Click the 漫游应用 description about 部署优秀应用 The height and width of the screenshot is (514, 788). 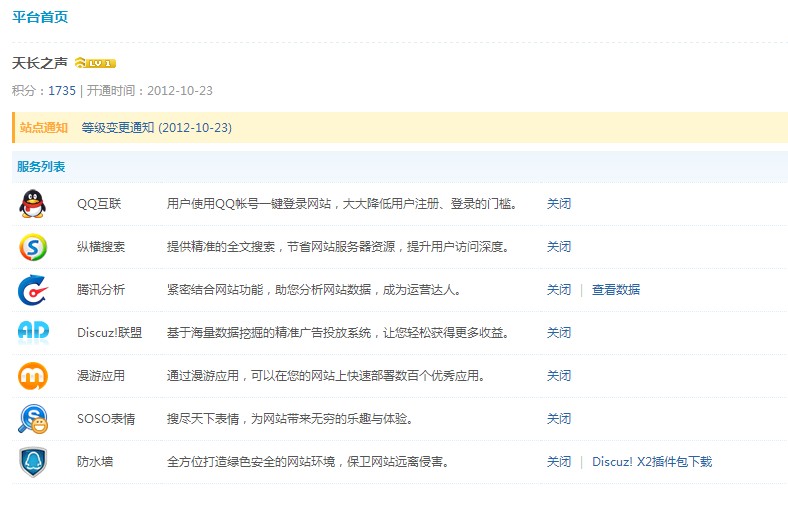(x=326, y=376)
